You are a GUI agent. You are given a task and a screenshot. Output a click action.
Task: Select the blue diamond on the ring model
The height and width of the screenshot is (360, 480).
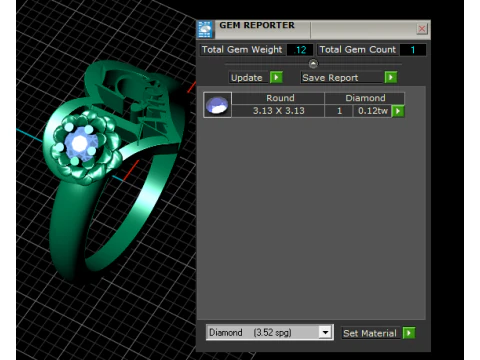(80, 144)
